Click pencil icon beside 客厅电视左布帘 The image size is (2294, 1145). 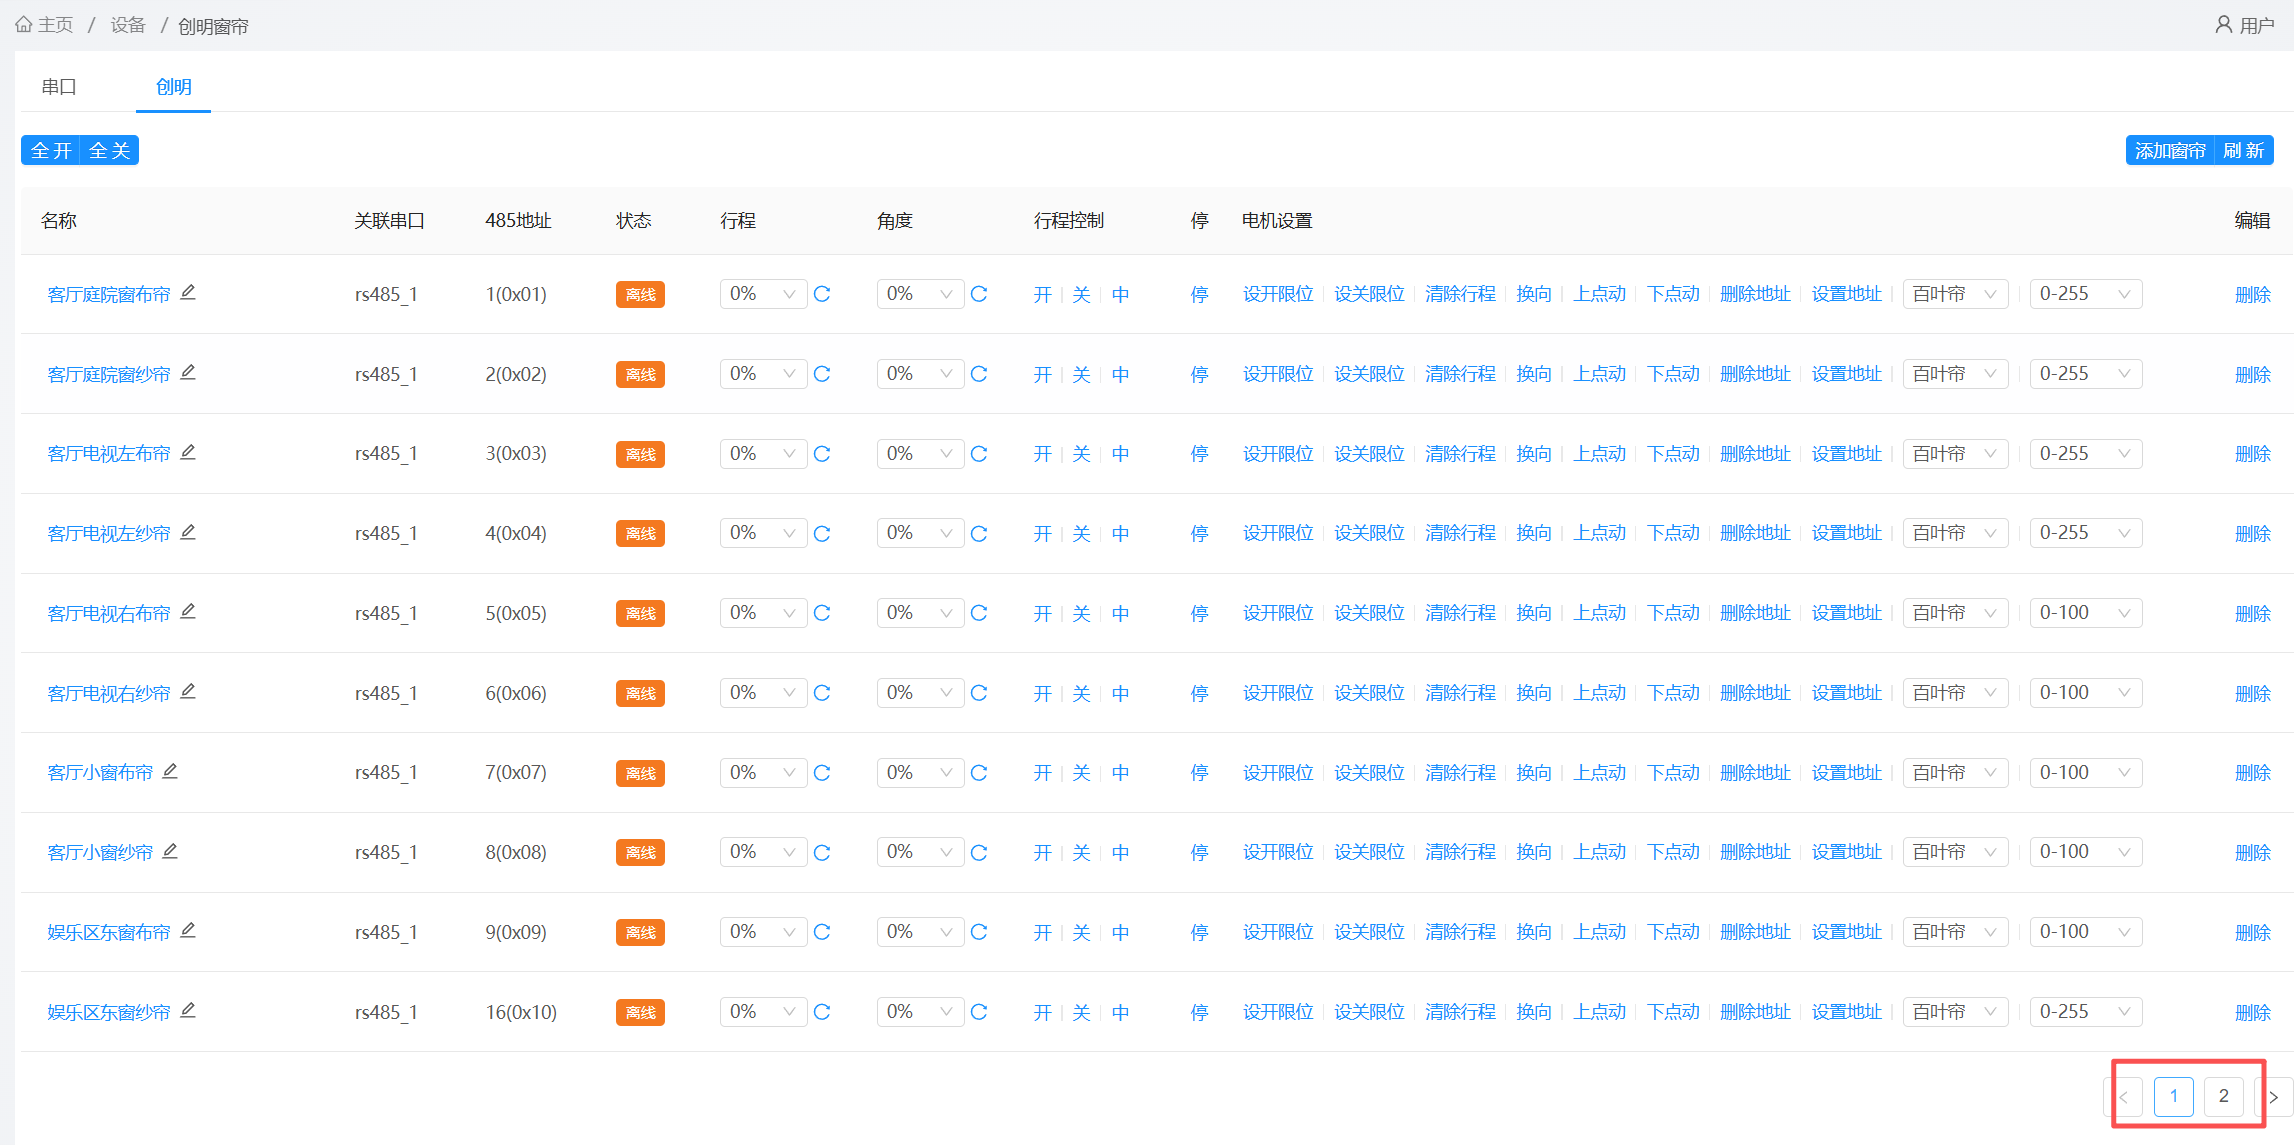(188, 453)
